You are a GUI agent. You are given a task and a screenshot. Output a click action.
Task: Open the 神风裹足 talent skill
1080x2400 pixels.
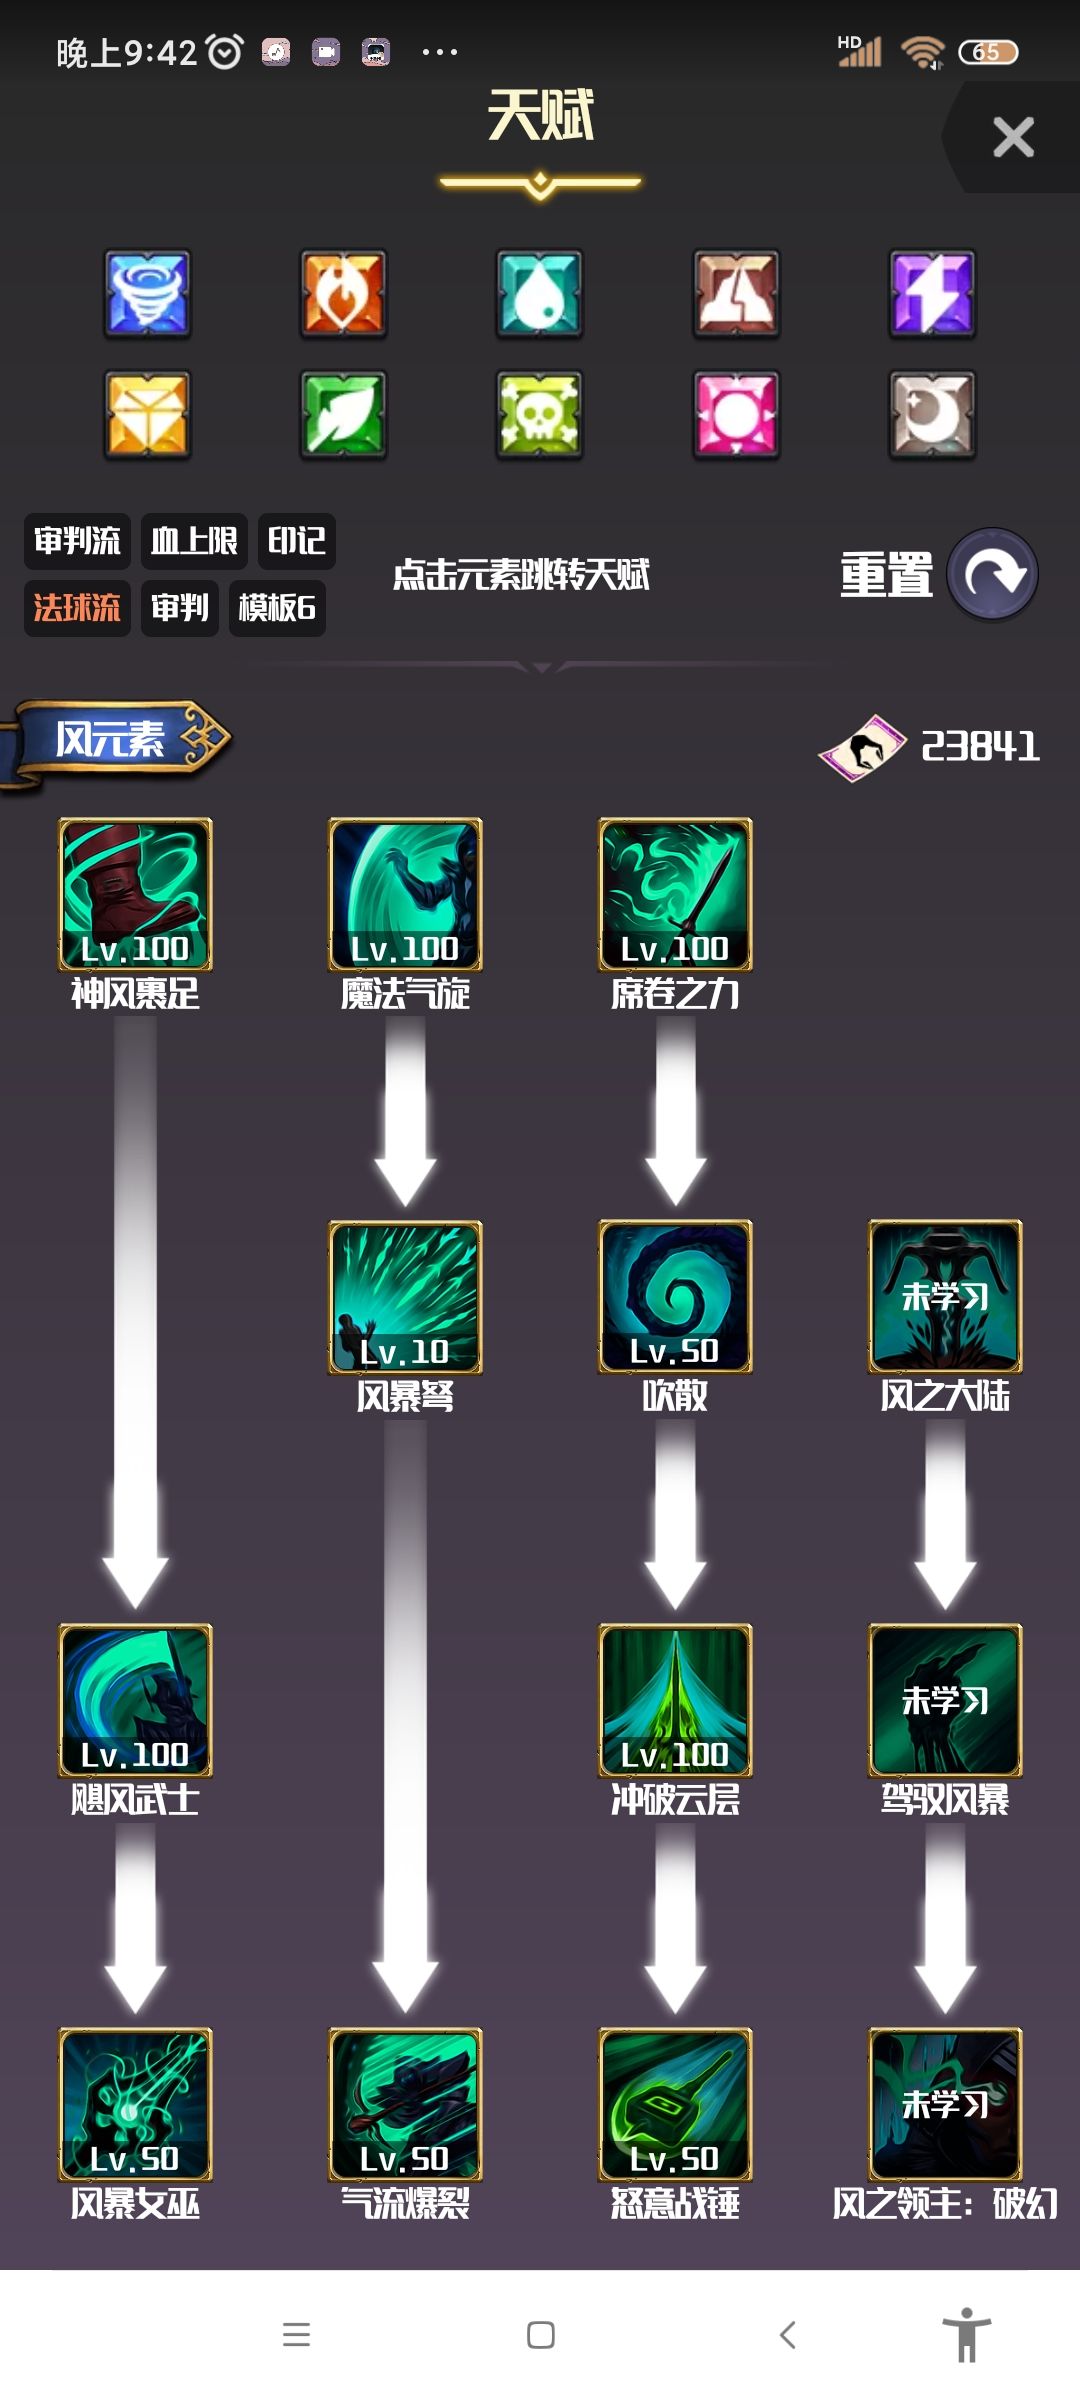[135, 894]
